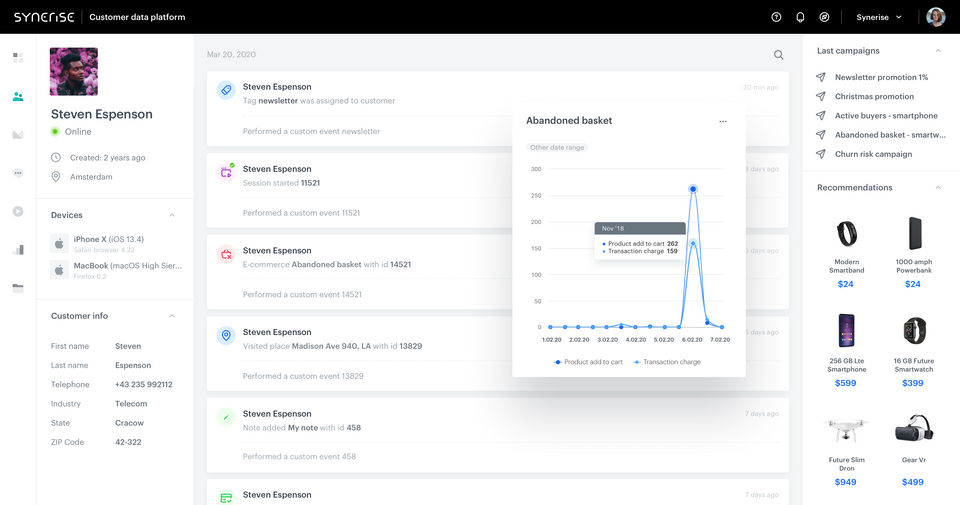Click the search icon in activity feed
This screenshot has height=505, width=960.
(x=778, y=54)
